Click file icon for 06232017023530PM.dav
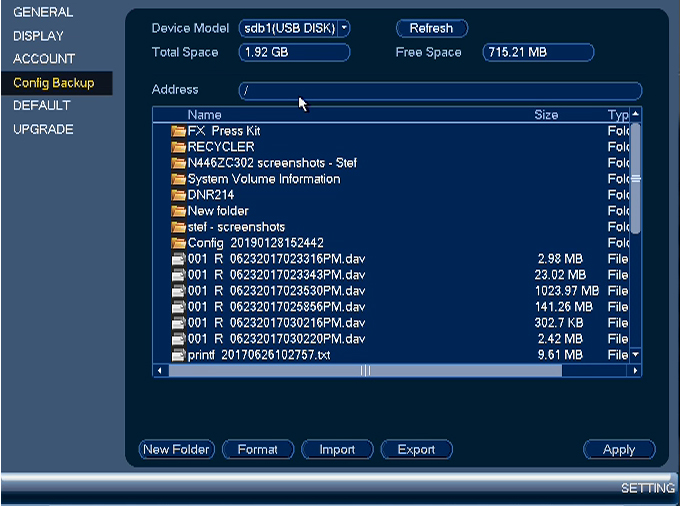 178,291
